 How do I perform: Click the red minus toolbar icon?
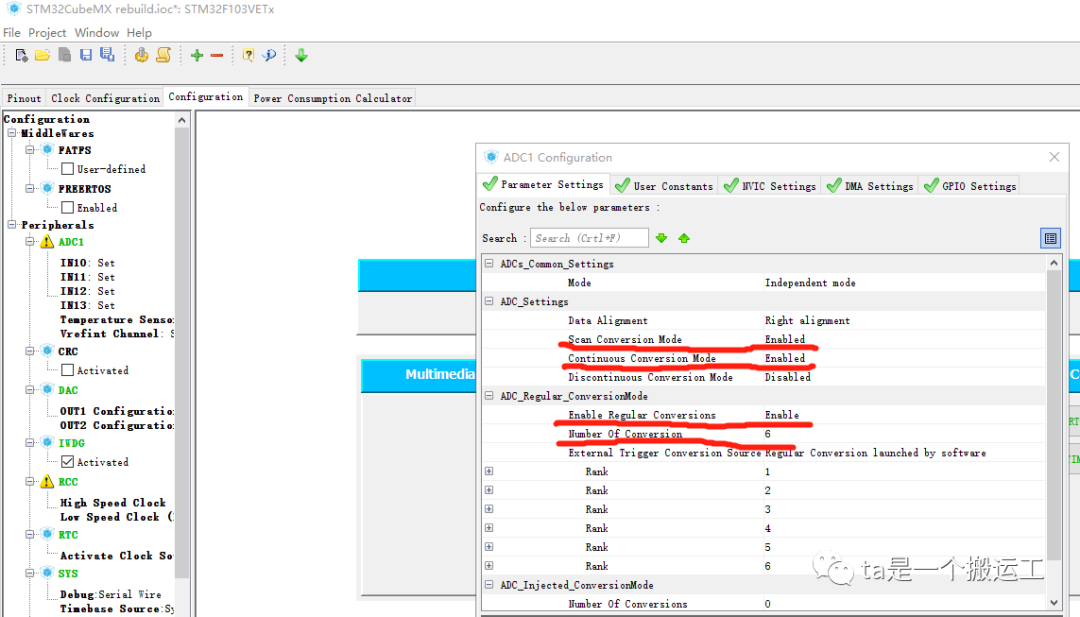pyautogui.click(x=216, y=56)
